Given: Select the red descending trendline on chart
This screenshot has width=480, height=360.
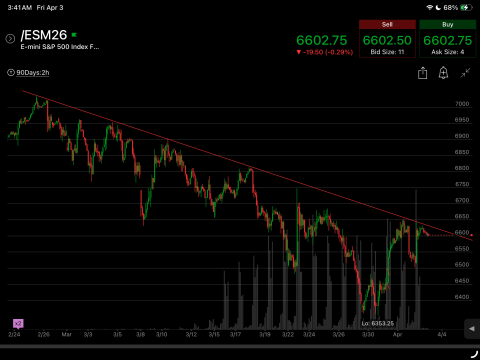Looking at the screenshot, I should (x=247, y=165).
